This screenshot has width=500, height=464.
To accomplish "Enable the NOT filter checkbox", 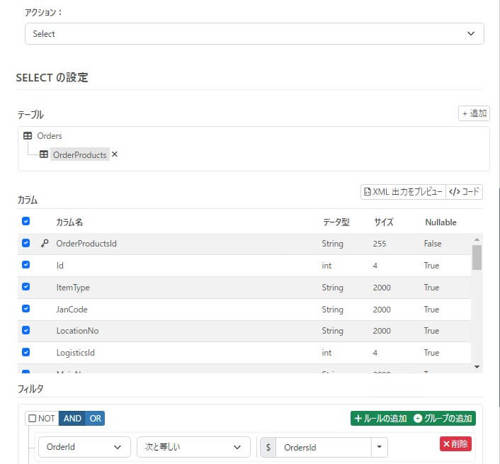I will 32,418.
